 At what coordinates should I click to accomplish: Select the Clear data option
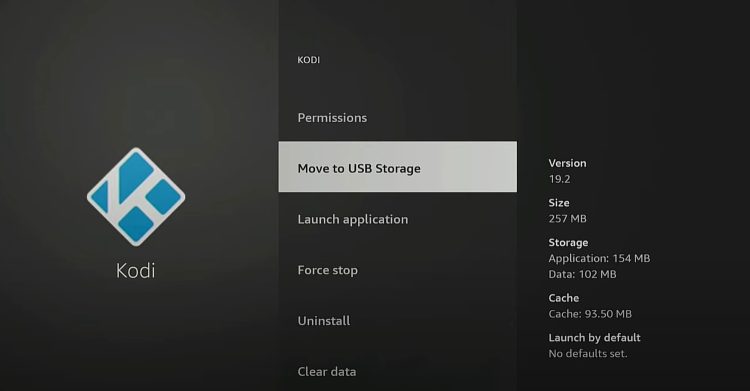[397, 371]
